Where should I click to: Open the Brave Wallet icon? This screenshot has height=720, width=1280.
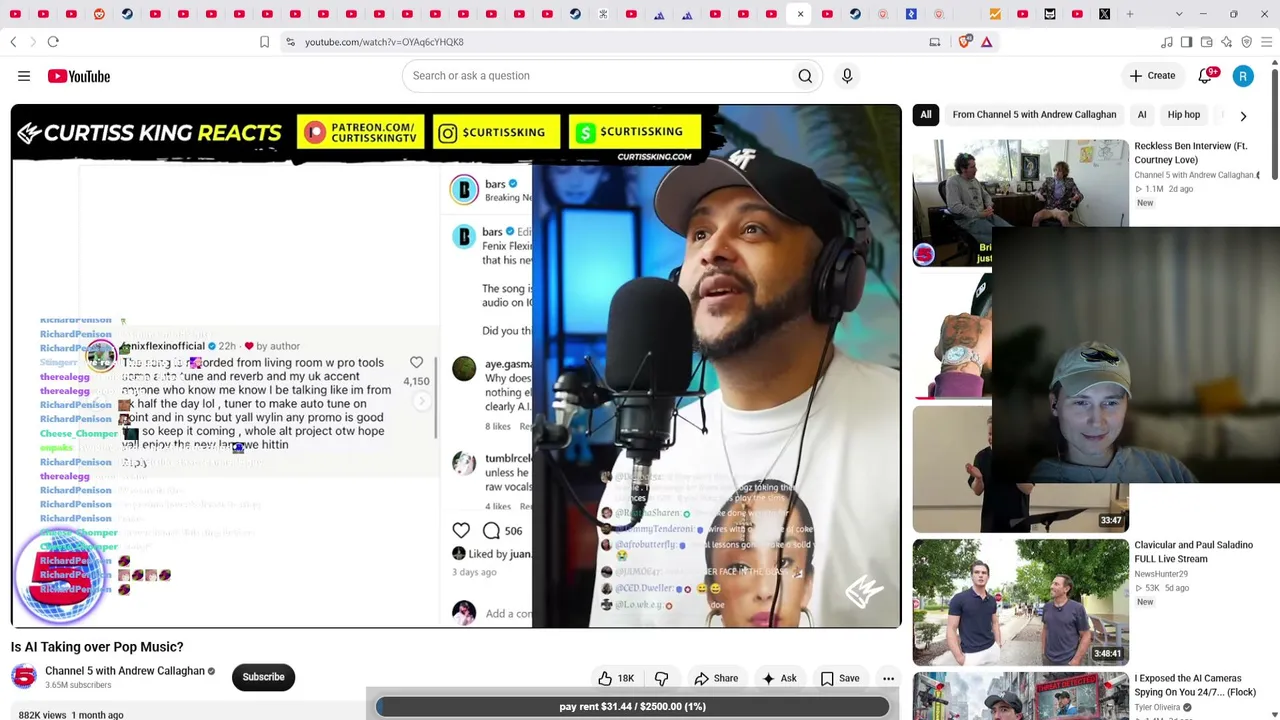(1206, 42)
